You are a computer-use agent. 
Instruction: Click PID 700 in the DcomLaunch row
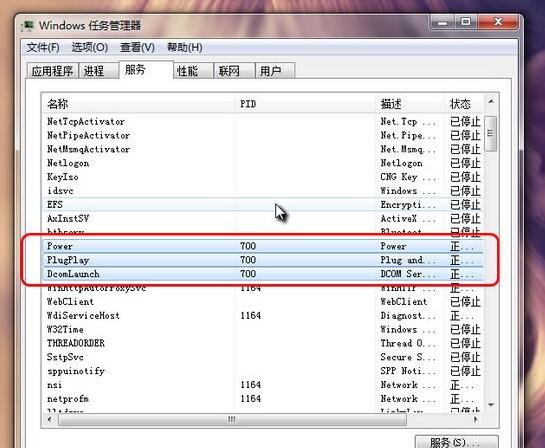tap(248, 274)
